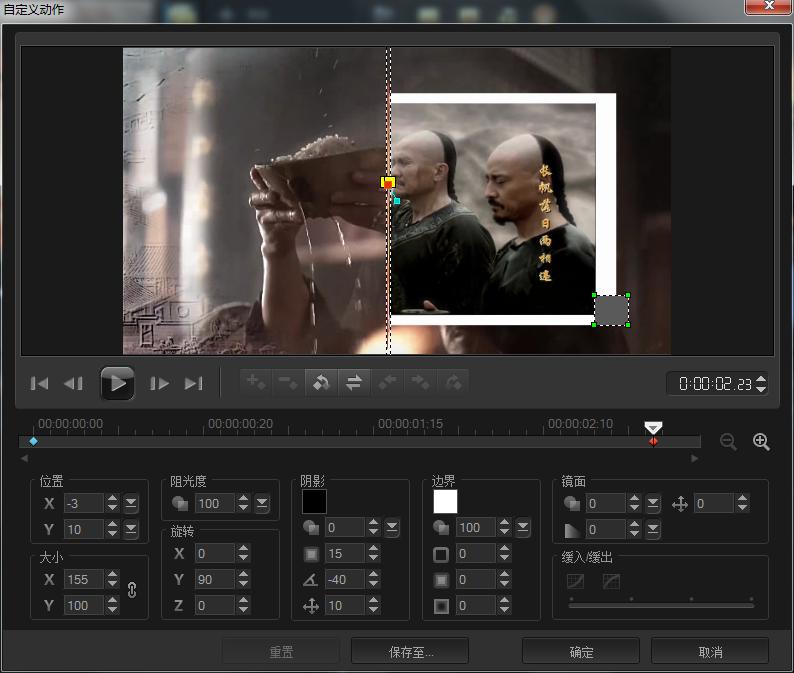This screenshot has height=673, width=794.
Task: Toggle the ease in option
Action: tap(575, 581)
